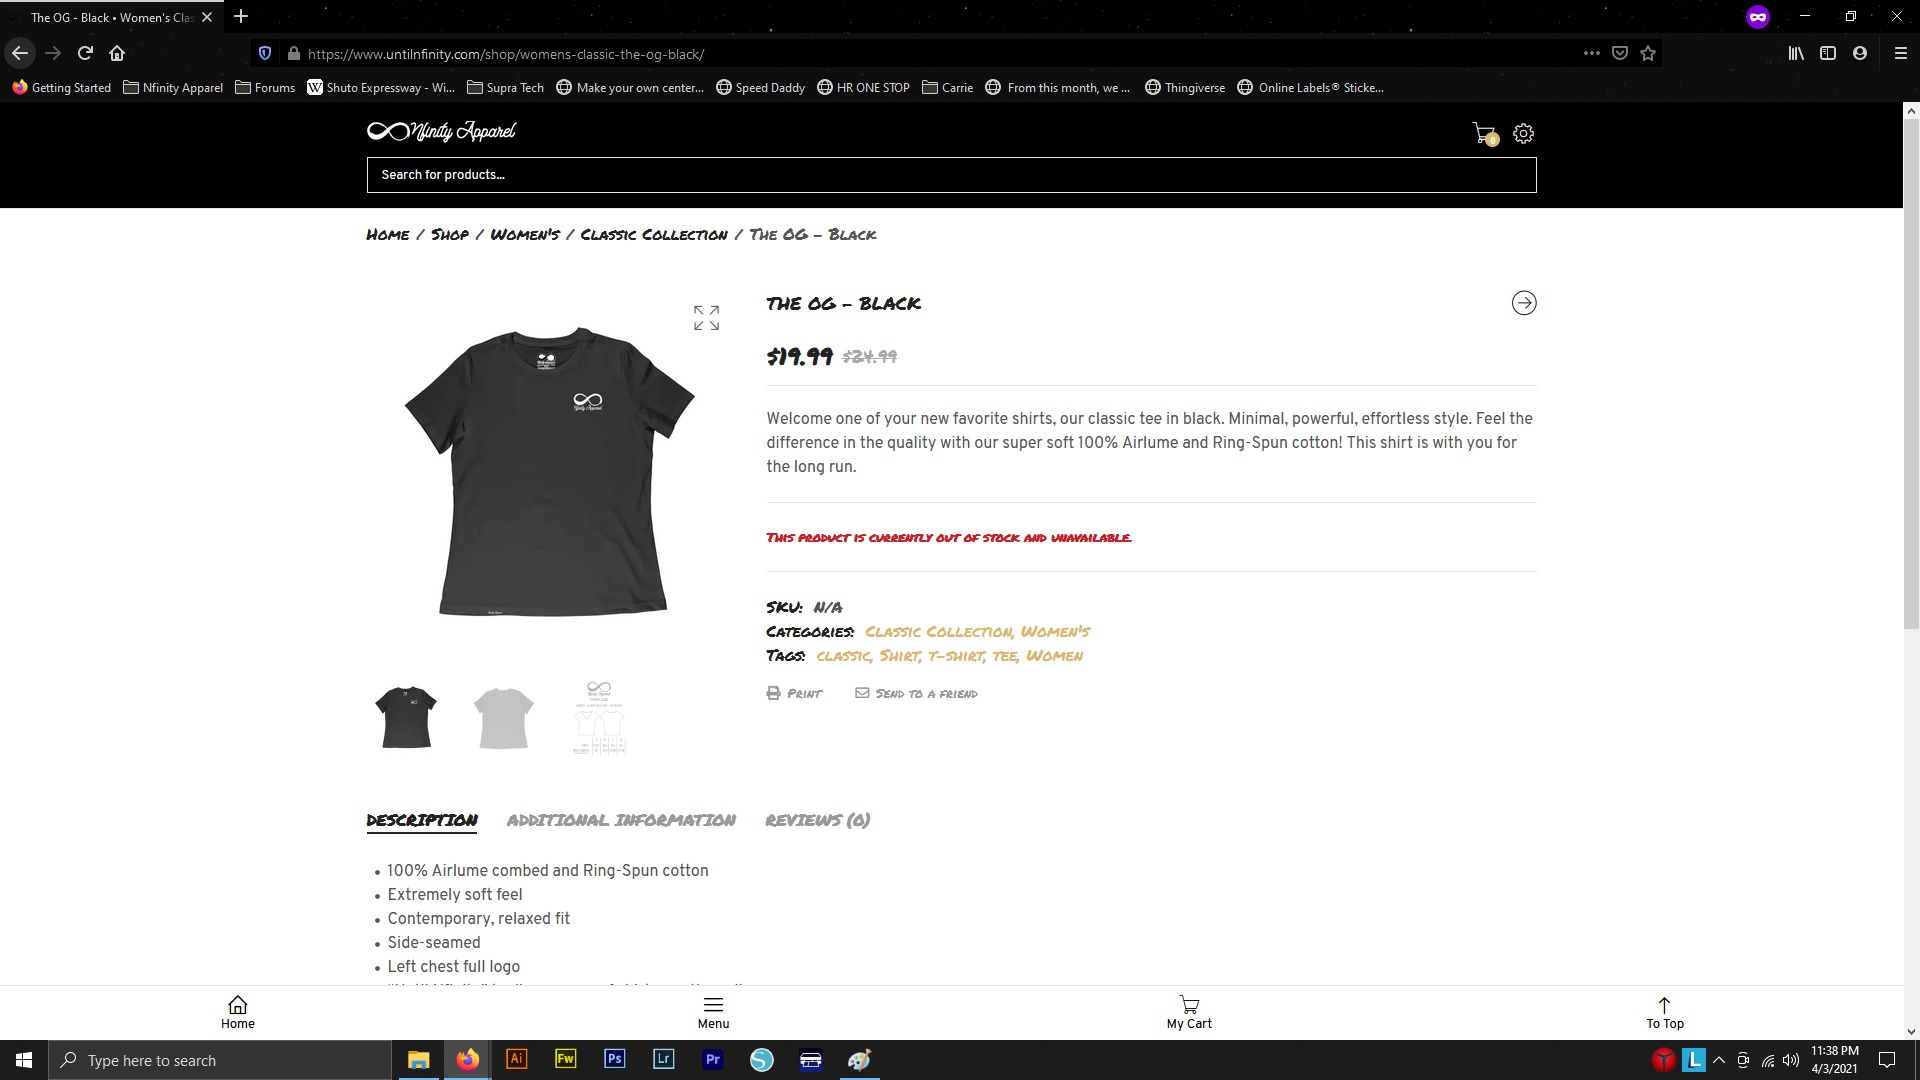Launch Premiere Pro from taskbar
This screenshot has height=1080, width=1920.
712,1059
